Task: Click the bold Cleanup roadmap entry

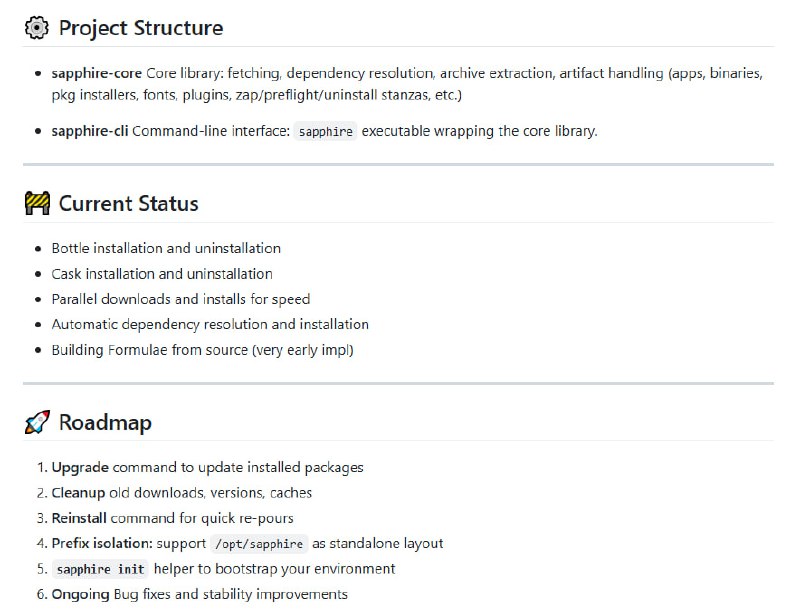Action: tap(80, 493)
